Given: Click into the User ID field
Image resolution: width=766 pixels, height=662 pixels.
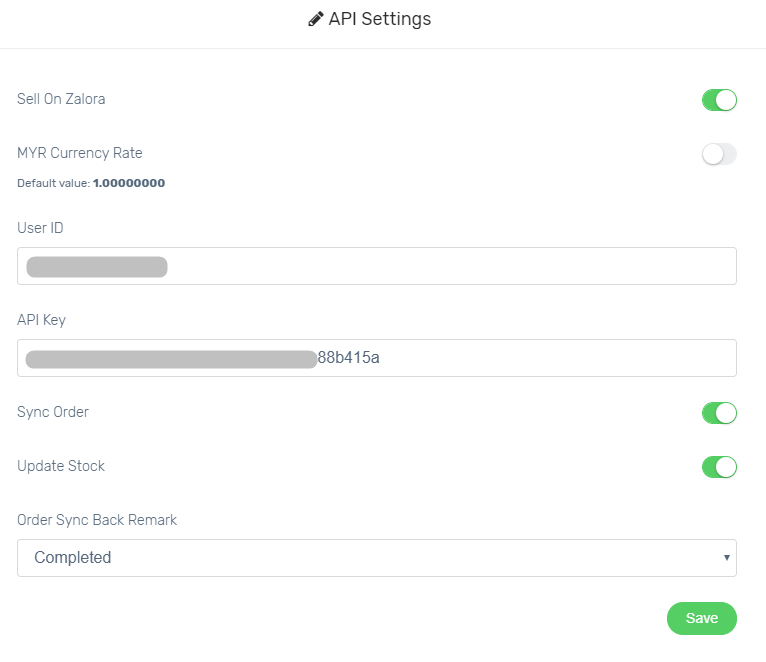Looking at the screenshot, I should (377, 266).
